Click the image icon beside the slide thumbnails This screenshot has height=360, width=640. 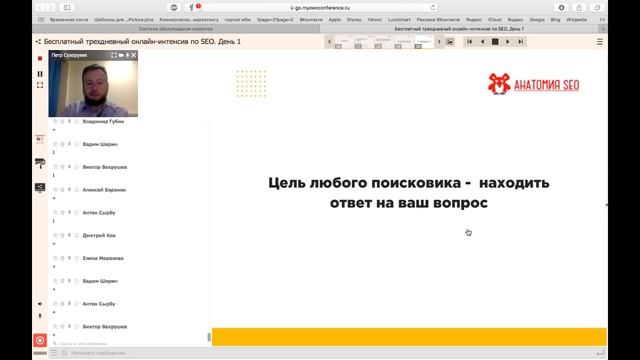(x=450, y=42)
